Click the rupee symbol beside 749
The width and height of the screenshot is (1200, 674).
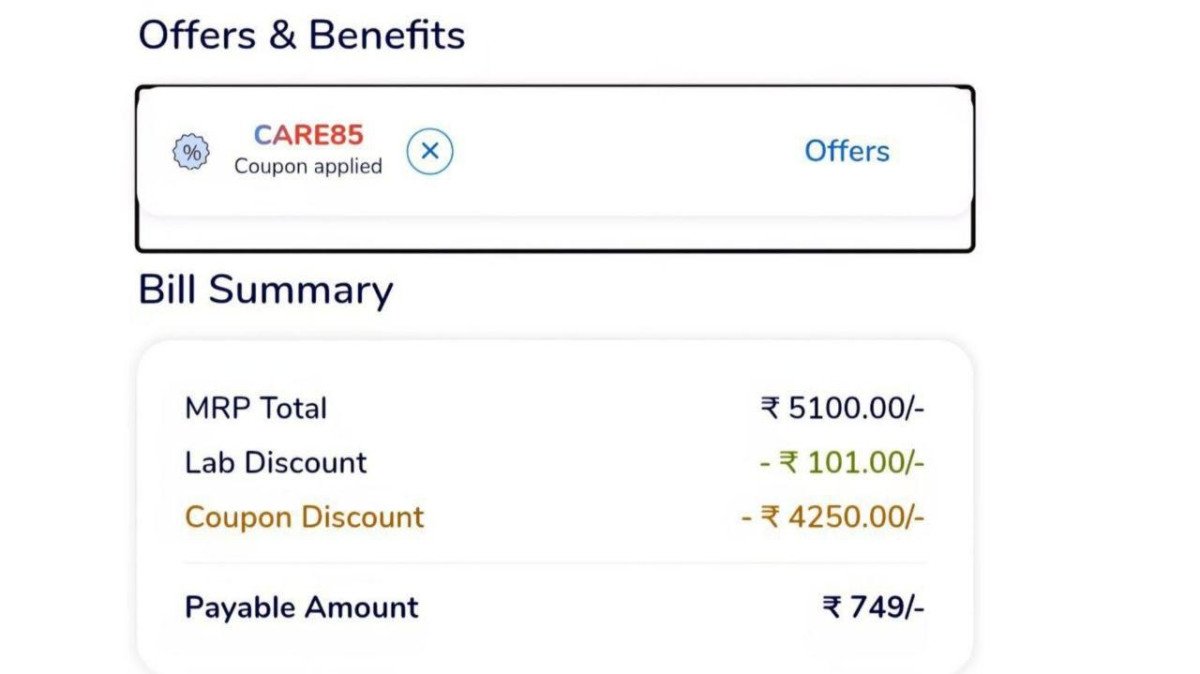pyautogui.click(x=832, y=607)
